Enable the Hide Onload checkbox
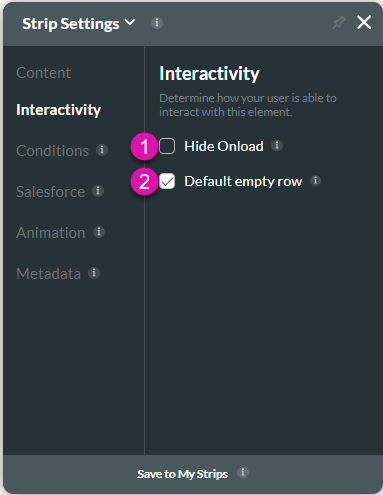Screen dimensions: 383x495 167,146
